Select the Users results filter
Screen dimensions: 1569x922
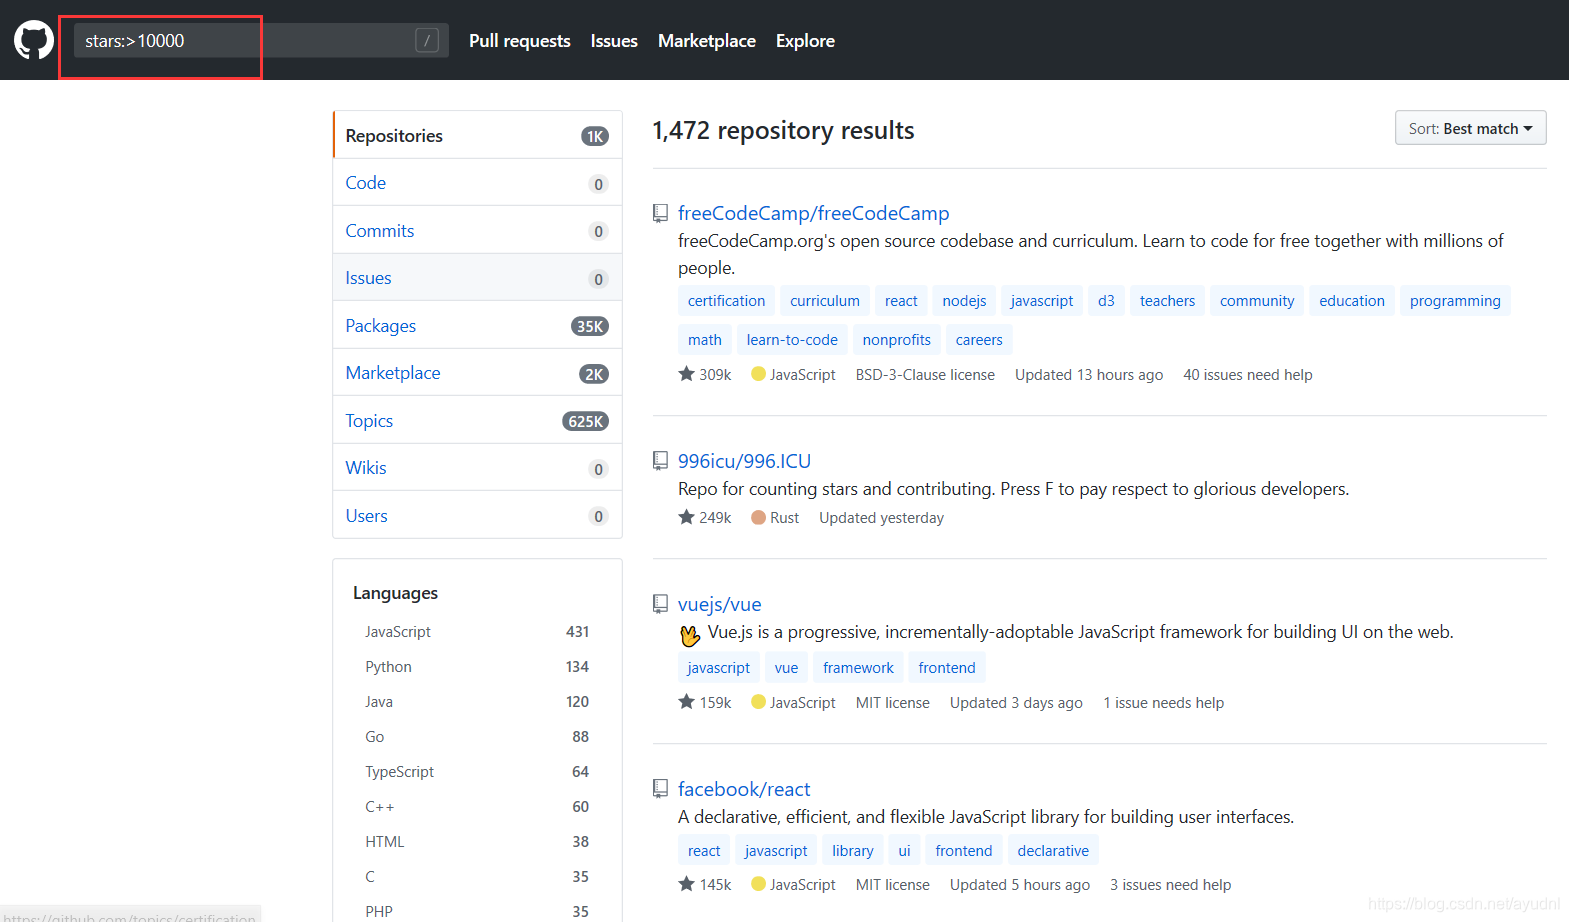(477, 516)
